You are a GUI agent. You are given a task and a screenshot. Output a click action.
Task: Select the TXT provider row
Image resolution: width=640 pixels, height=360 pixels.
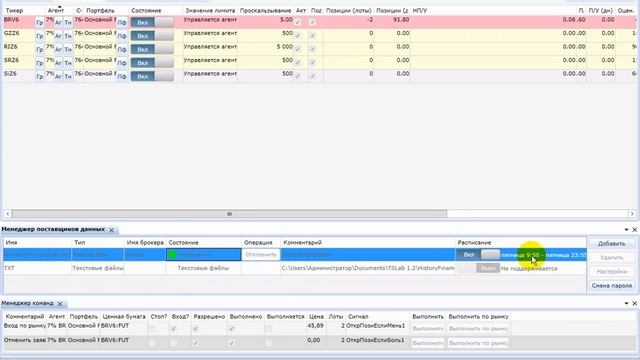[295, 268]
